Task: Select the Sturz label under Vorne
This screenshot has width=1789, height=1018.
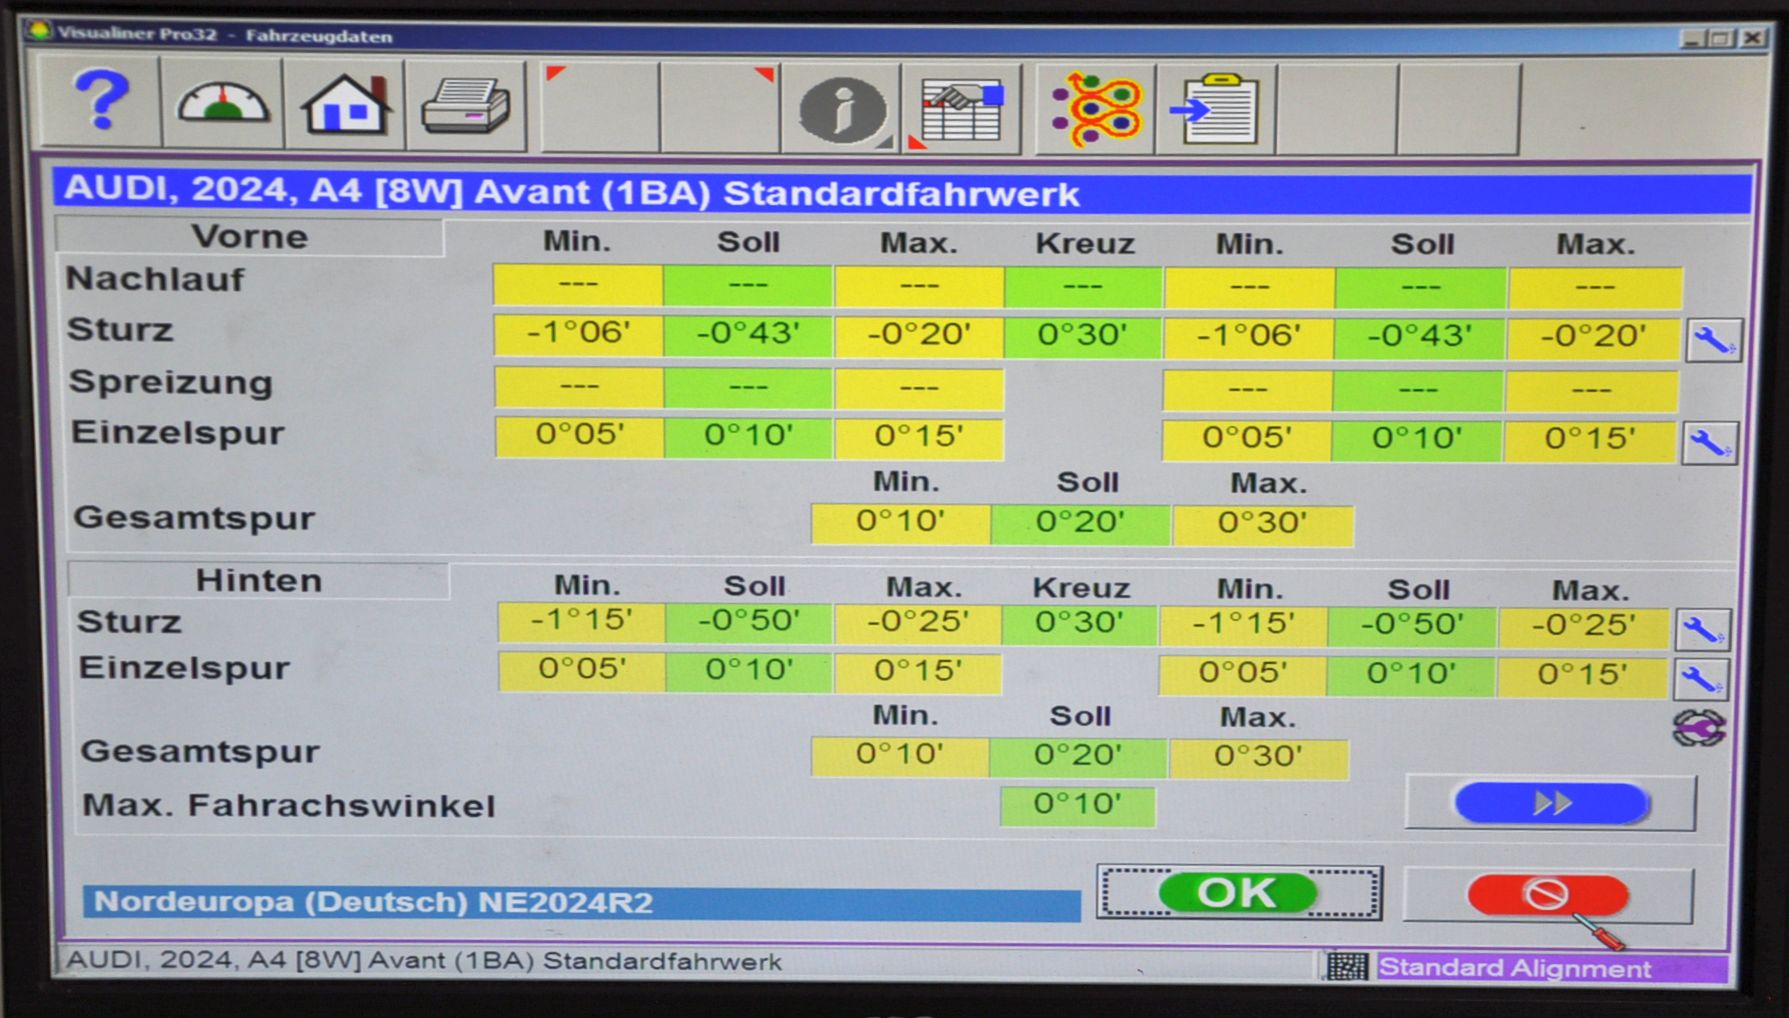Action: pyautogui.click(x=120, y=329)
